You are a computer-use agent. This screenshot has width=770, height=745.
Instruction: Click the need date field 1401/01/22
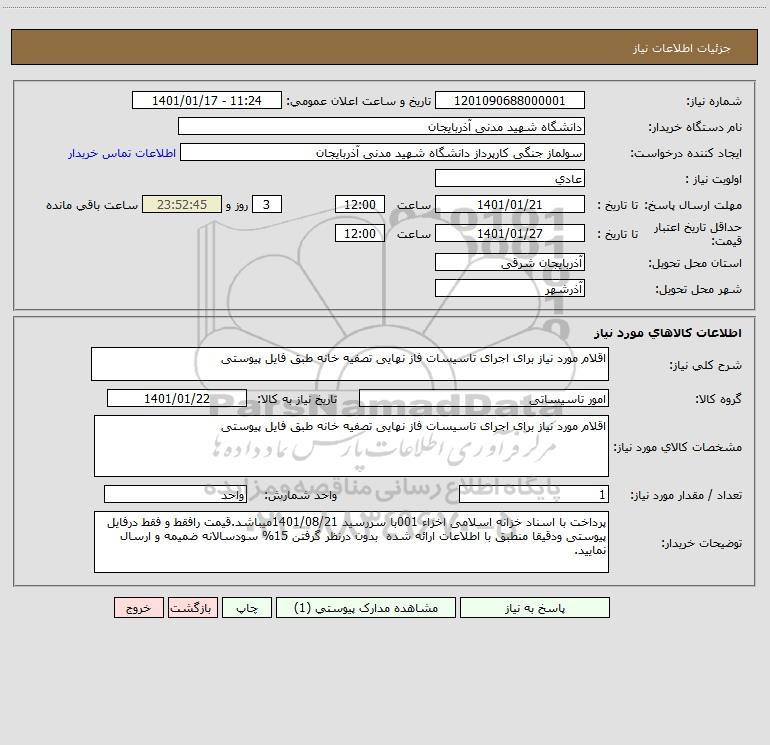coord(177,398)
